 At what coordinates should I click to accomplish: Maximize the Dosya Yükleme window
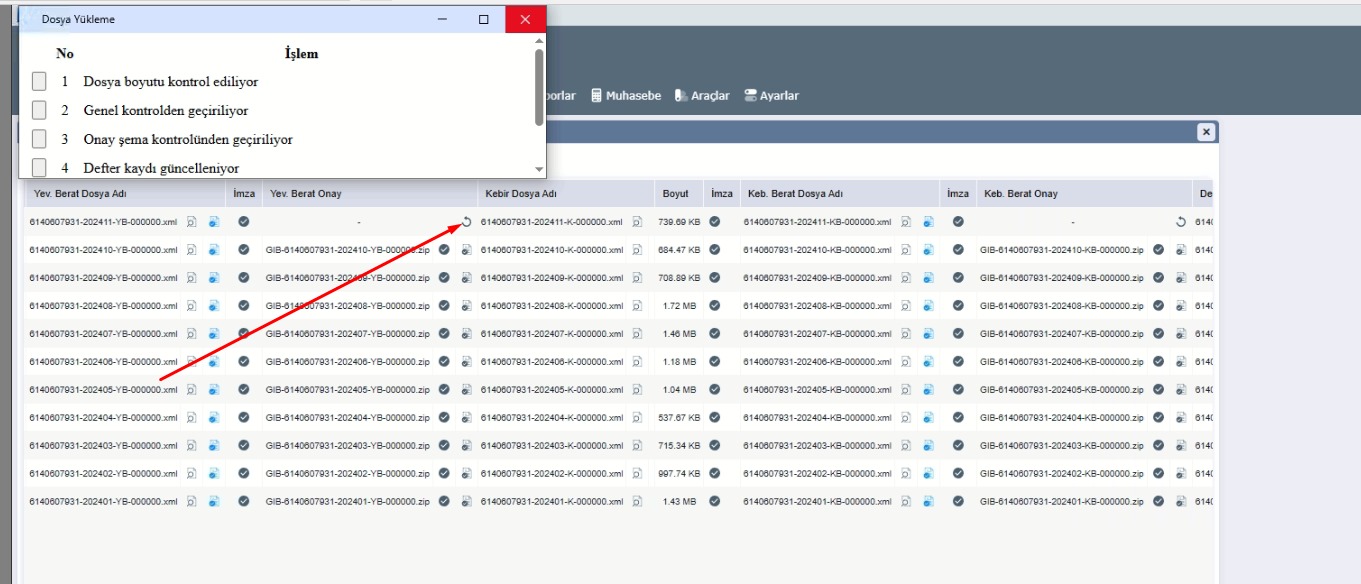484,19
